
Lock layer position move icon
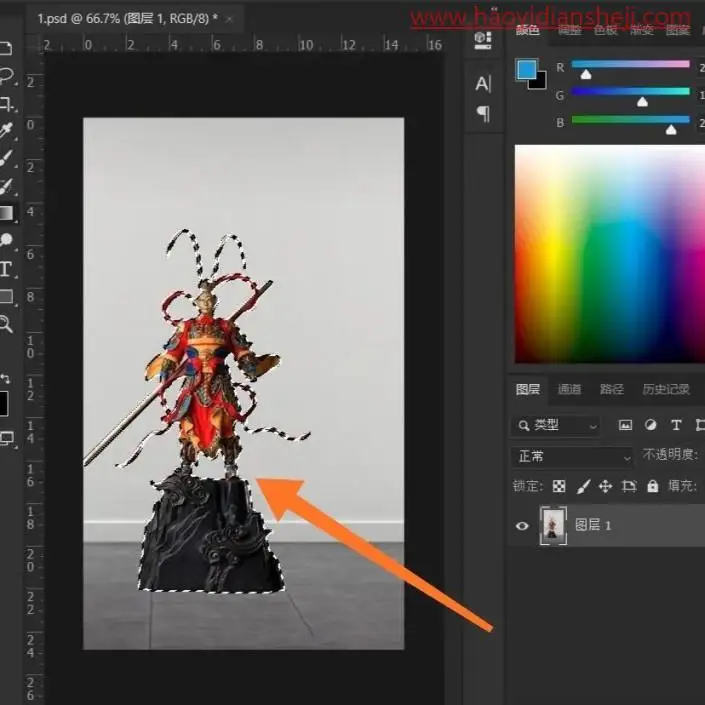coord(606,486)
